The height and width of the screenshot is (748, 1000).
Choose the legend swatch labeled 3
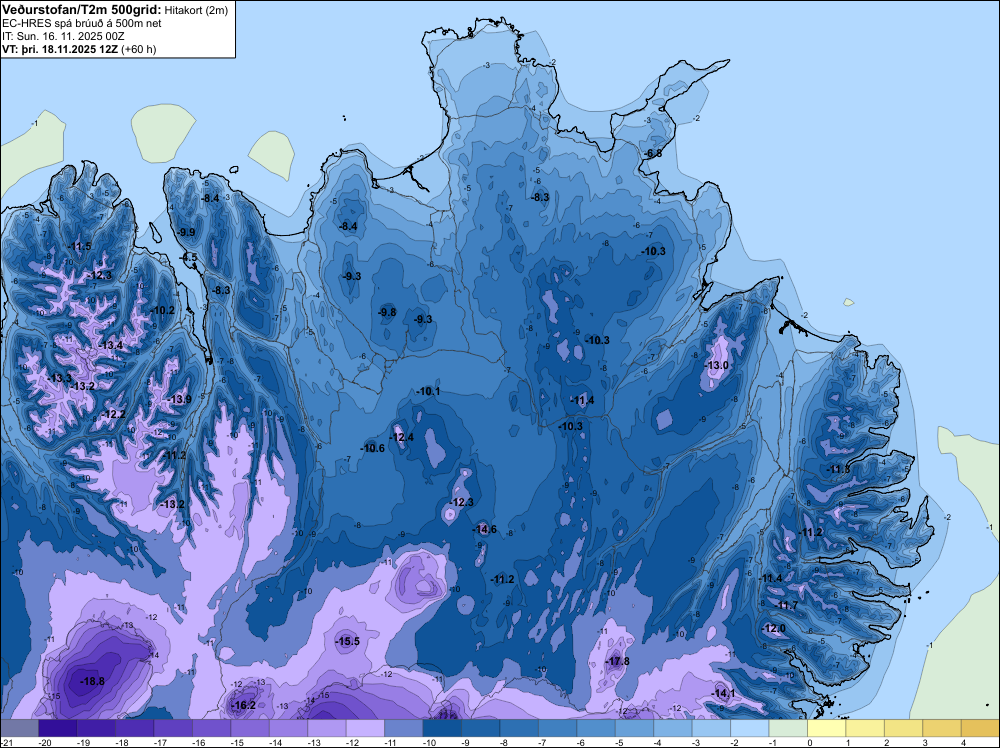pyautogui.click(x=942, y=728)
